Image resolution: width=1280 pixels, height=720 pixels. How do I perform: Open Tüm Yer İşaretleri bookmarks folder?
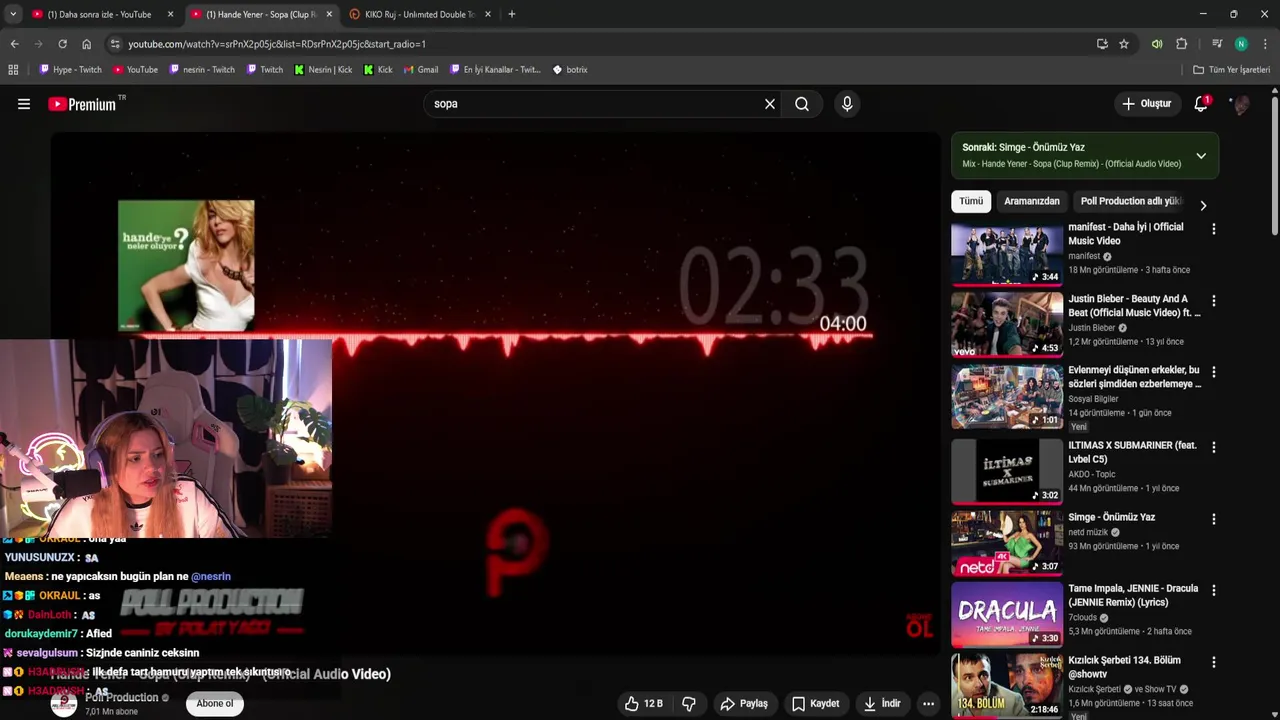[1231, 70]
